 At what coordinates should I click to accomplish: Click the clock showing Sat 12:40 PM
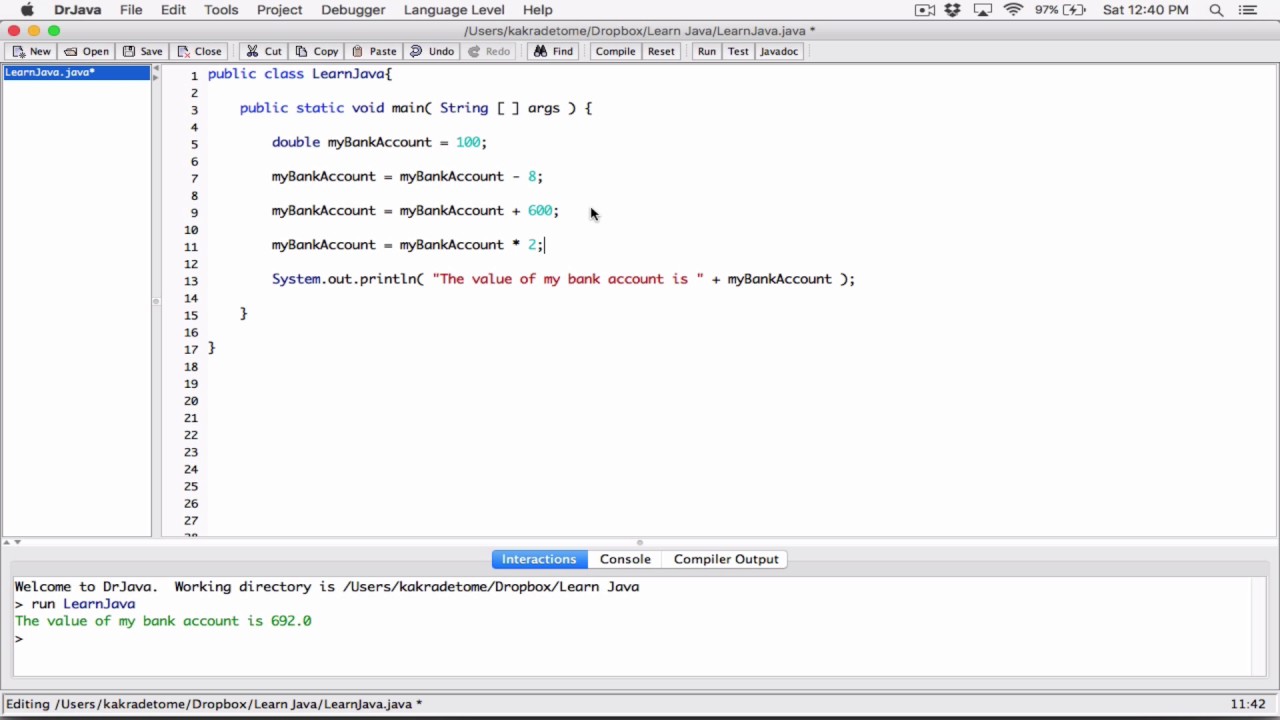pos(1146,10)
